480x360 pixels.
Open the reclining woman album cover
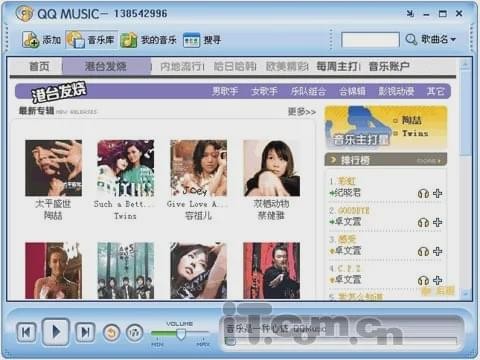[x=198, y=270]
